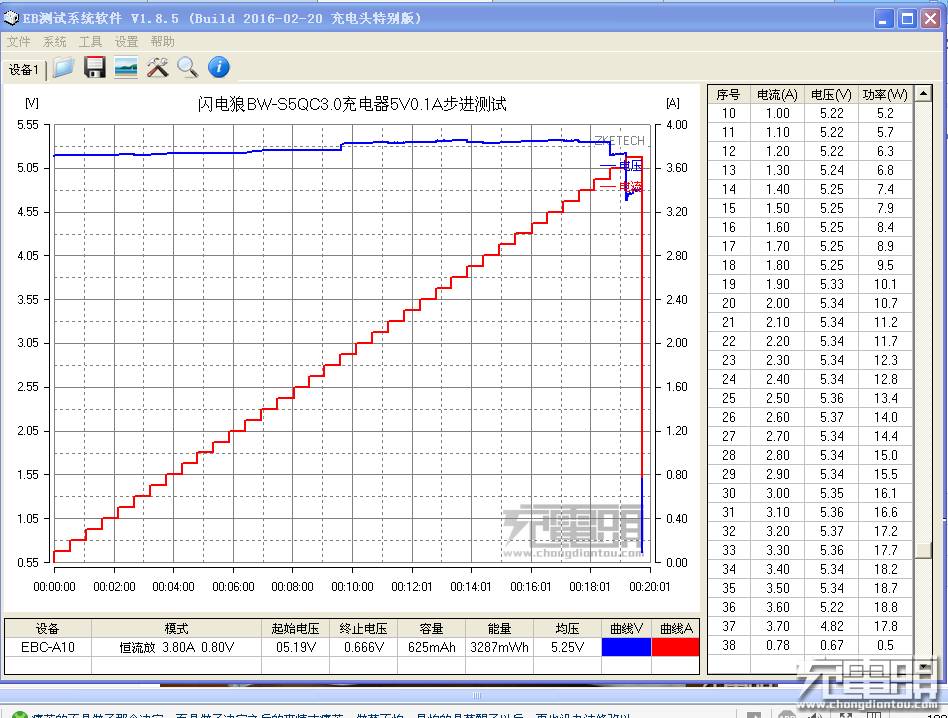Click the red 曲线A color swatch
The height and width of the screenshot is (718, 948).
click(675, 647)
